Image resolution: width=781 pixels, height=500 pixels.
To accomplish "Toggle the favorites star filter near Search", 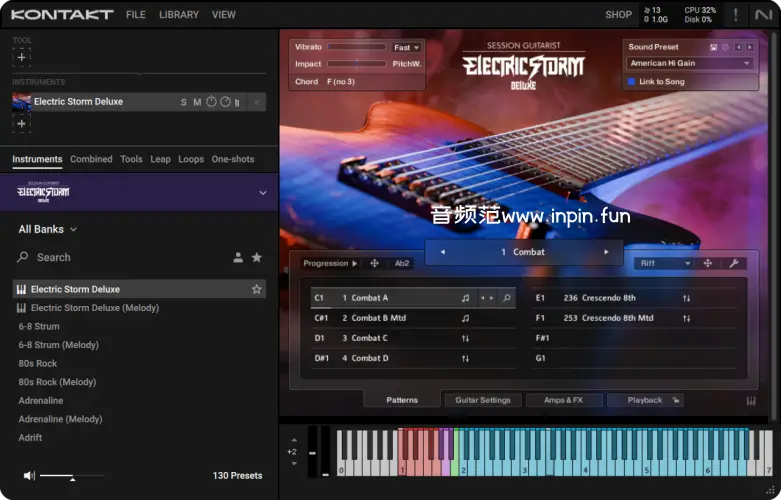I will [x=257, y=257].
